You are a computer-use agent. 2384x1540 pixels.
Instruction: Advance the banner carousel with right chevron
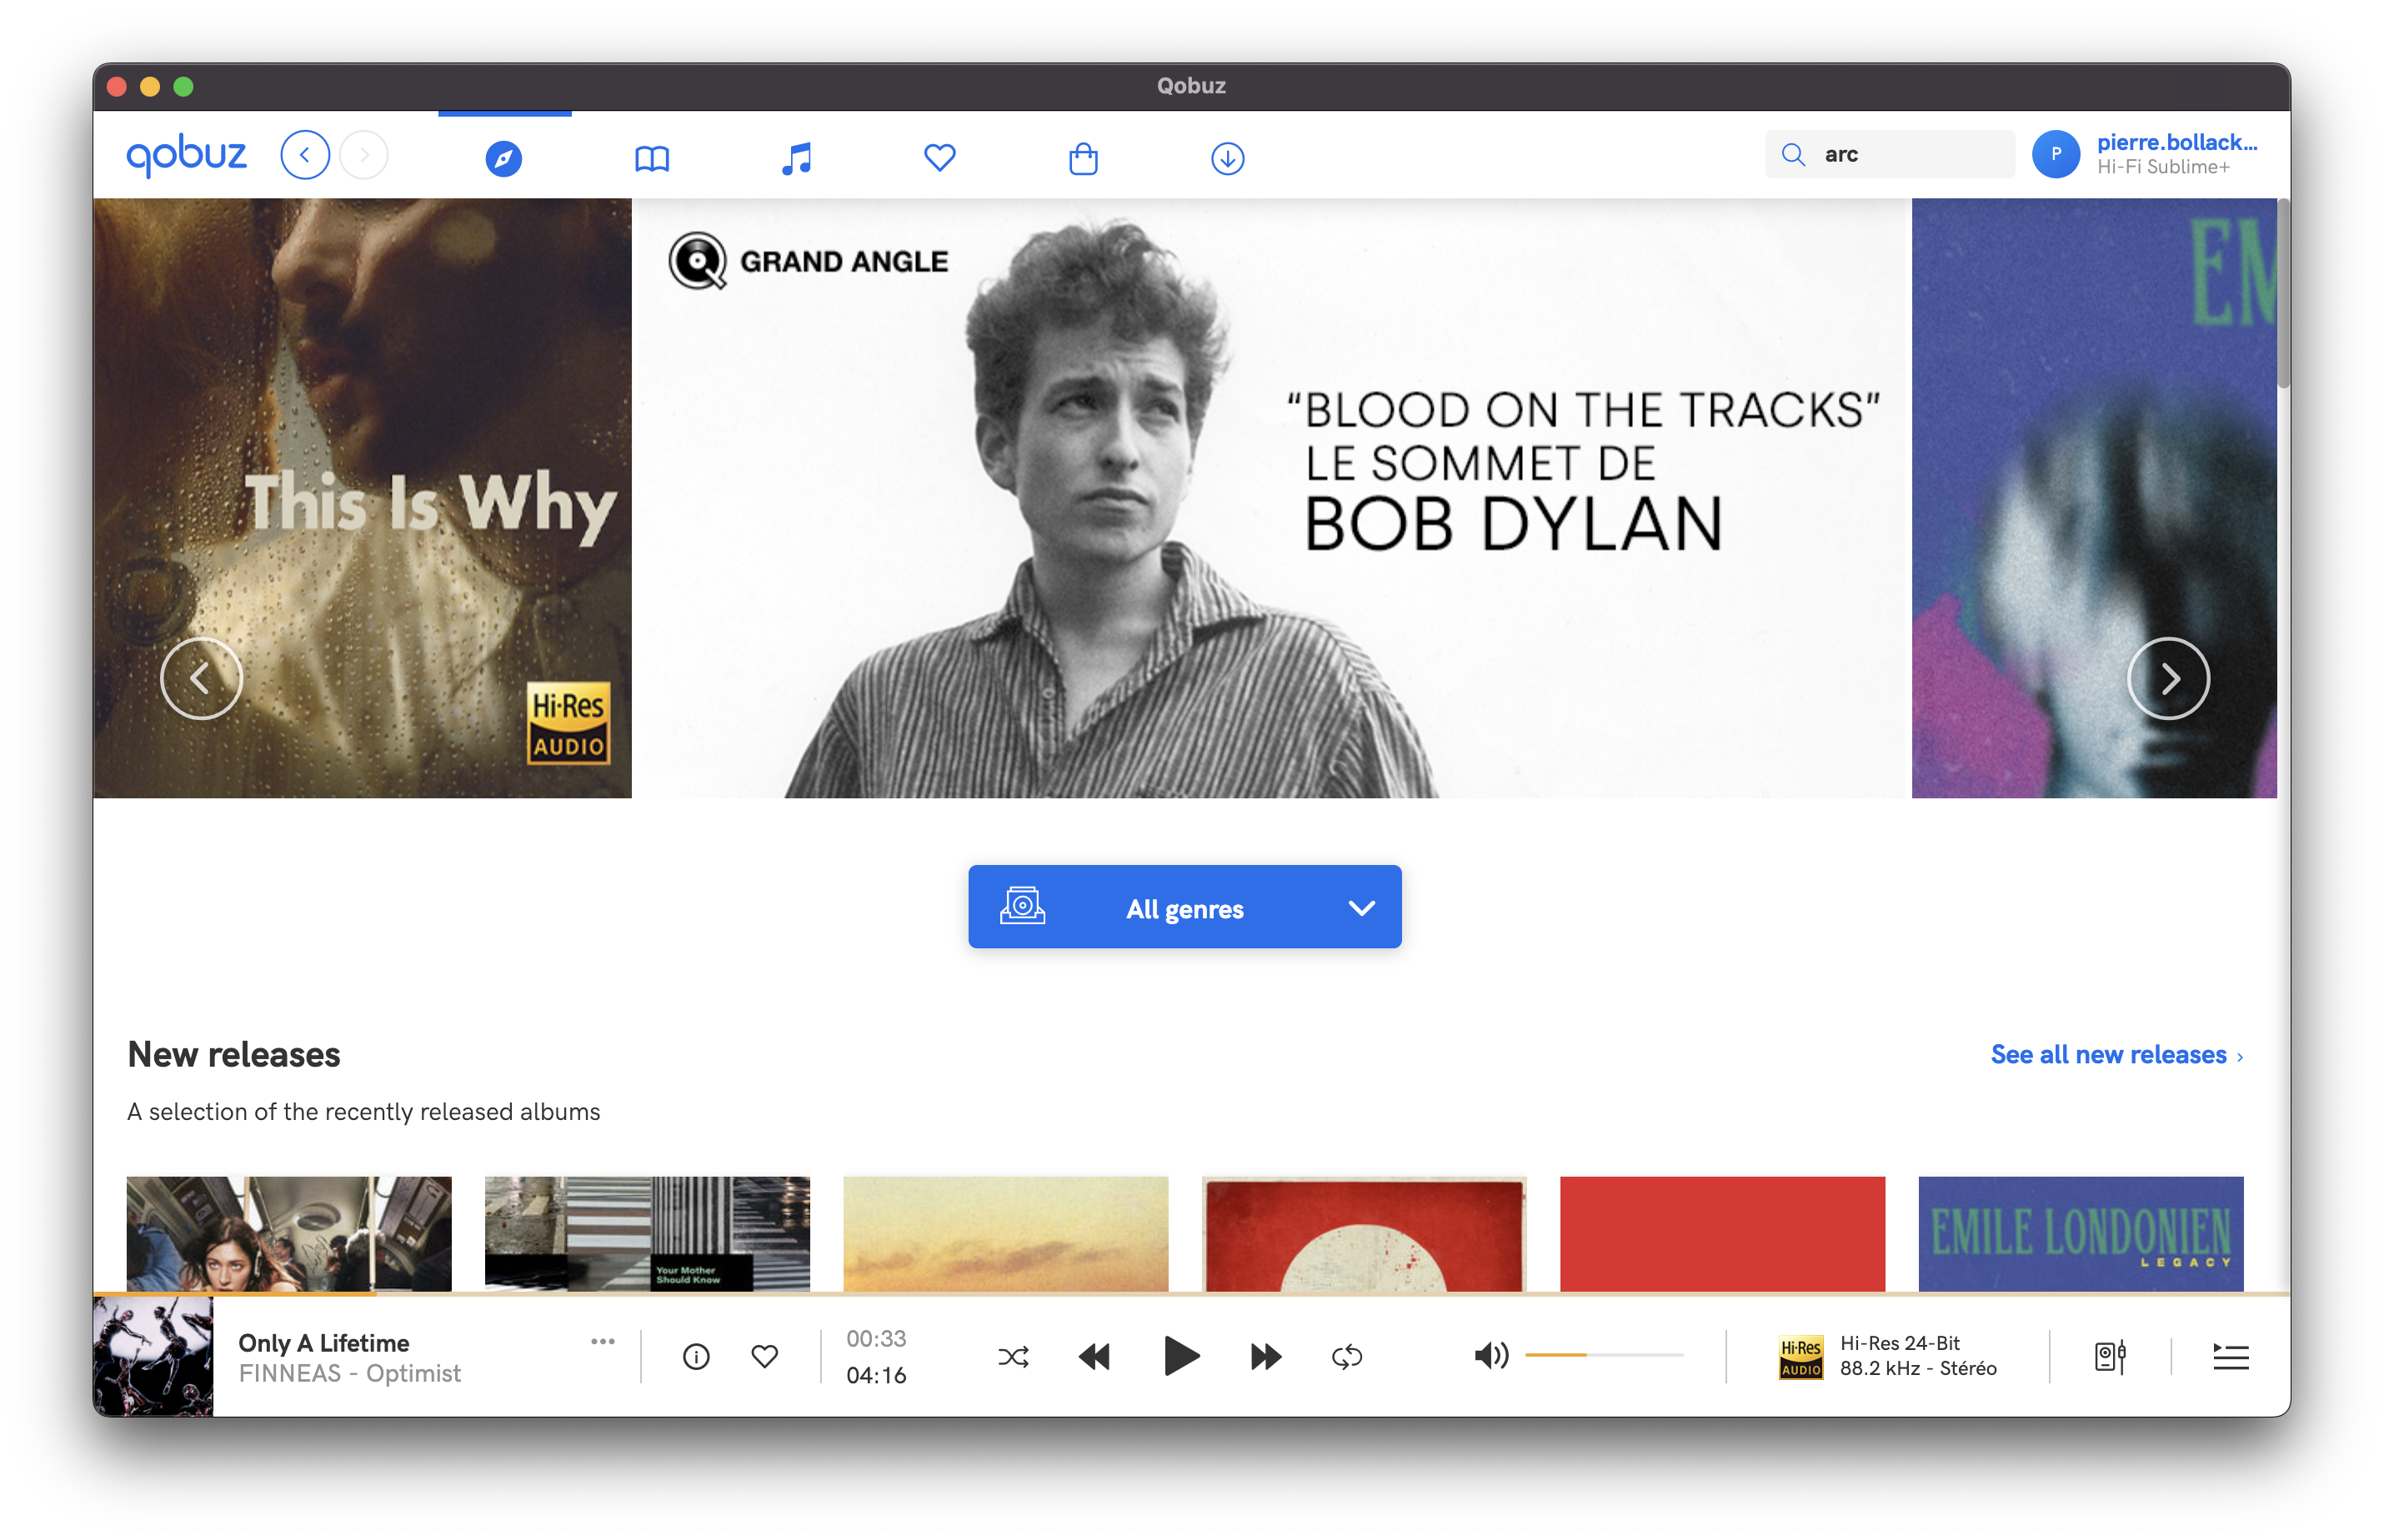[2169, 678]
